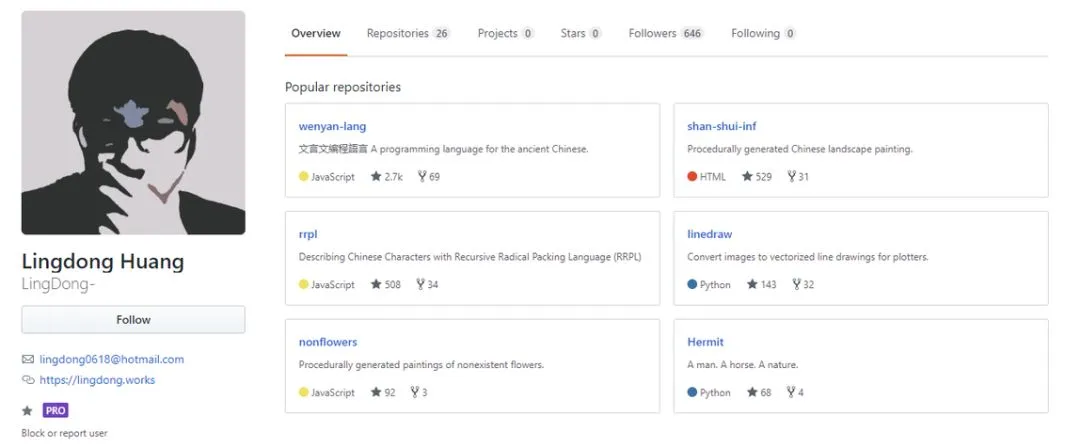Click the fork icon on wenyan-lang repository
Viewport: 1080px width, 448px height.
(421, 177)
